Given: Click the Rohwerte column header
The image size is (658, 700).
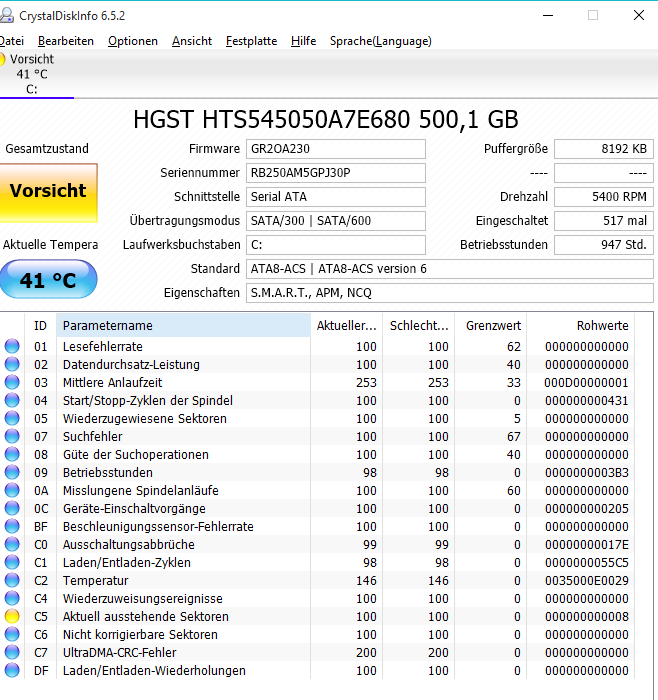Looking at the screenshot, I should [581, 325].
